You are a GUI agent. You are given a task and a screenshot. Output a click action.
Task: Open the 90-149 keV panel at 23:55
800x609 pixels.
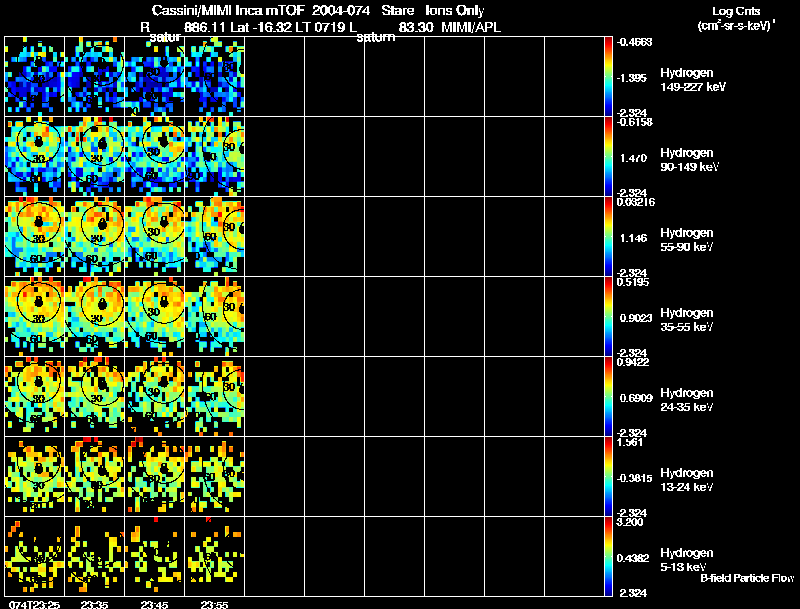215,157
